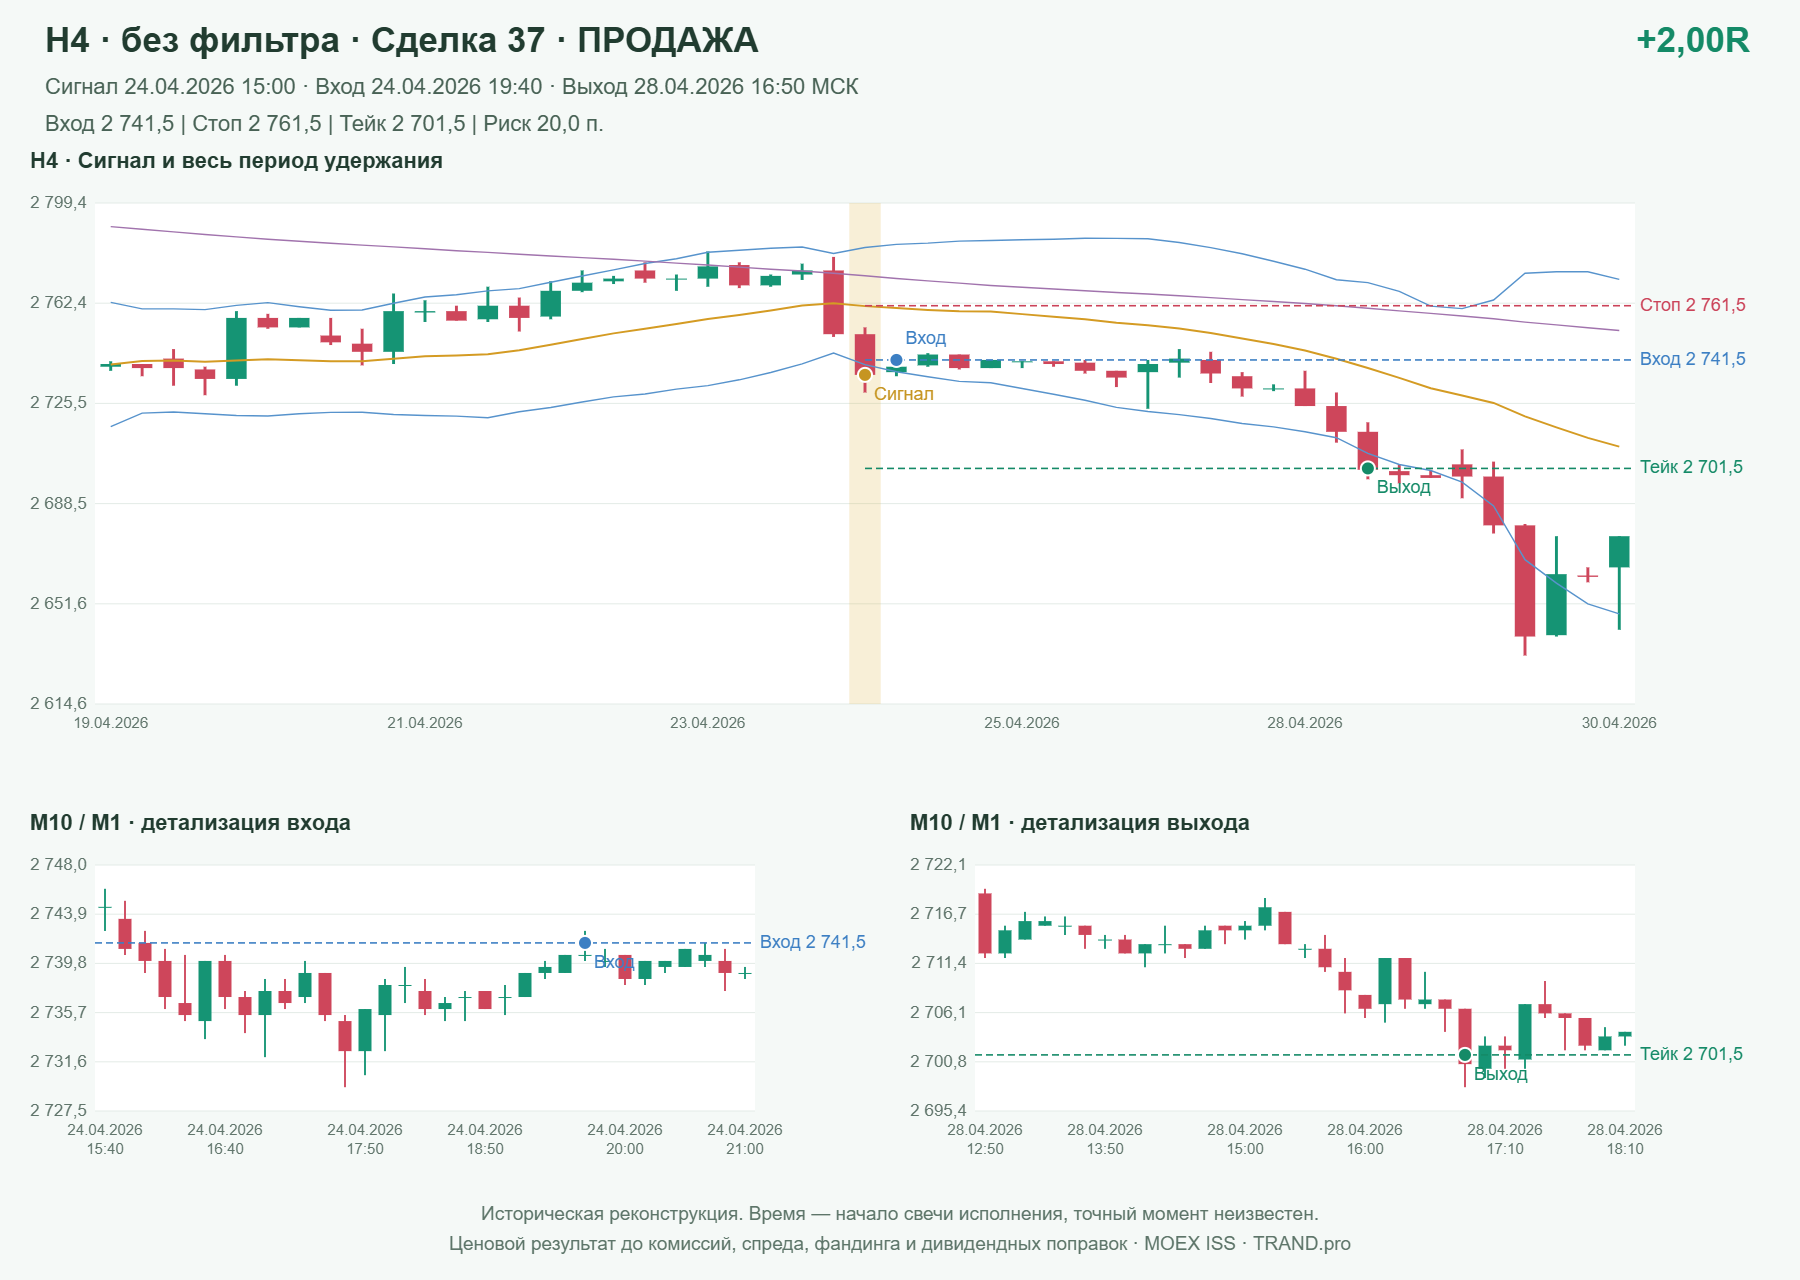
Task: Click the '2 762,4' price axis label
Action: tap(58, 303)
